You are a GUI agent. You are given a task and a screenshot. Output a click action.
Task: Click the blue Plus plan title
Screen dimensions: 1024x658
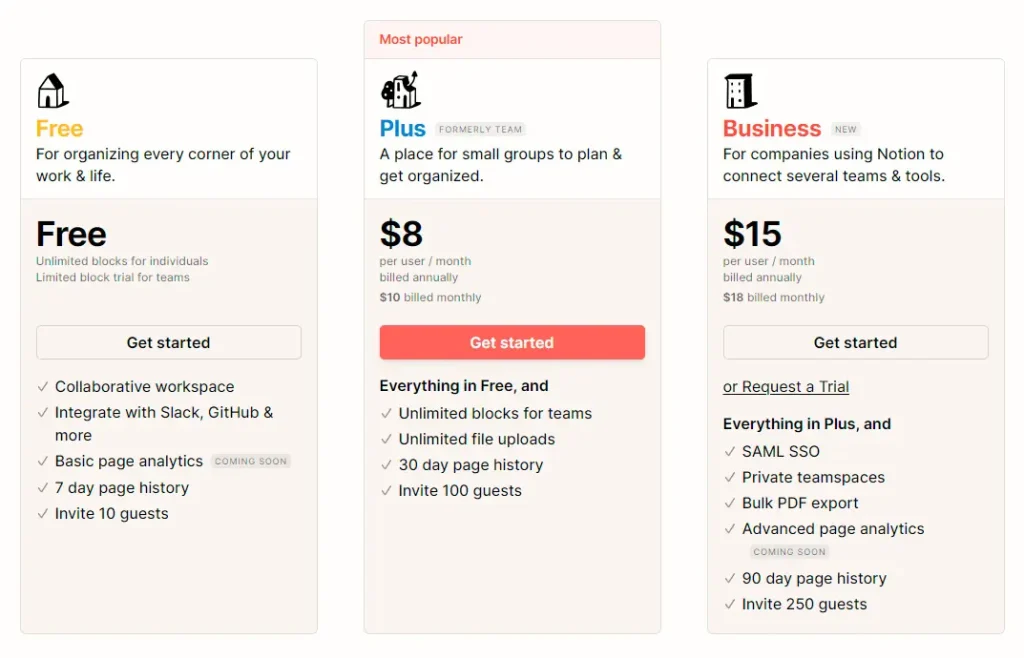(x=402, y=129)
